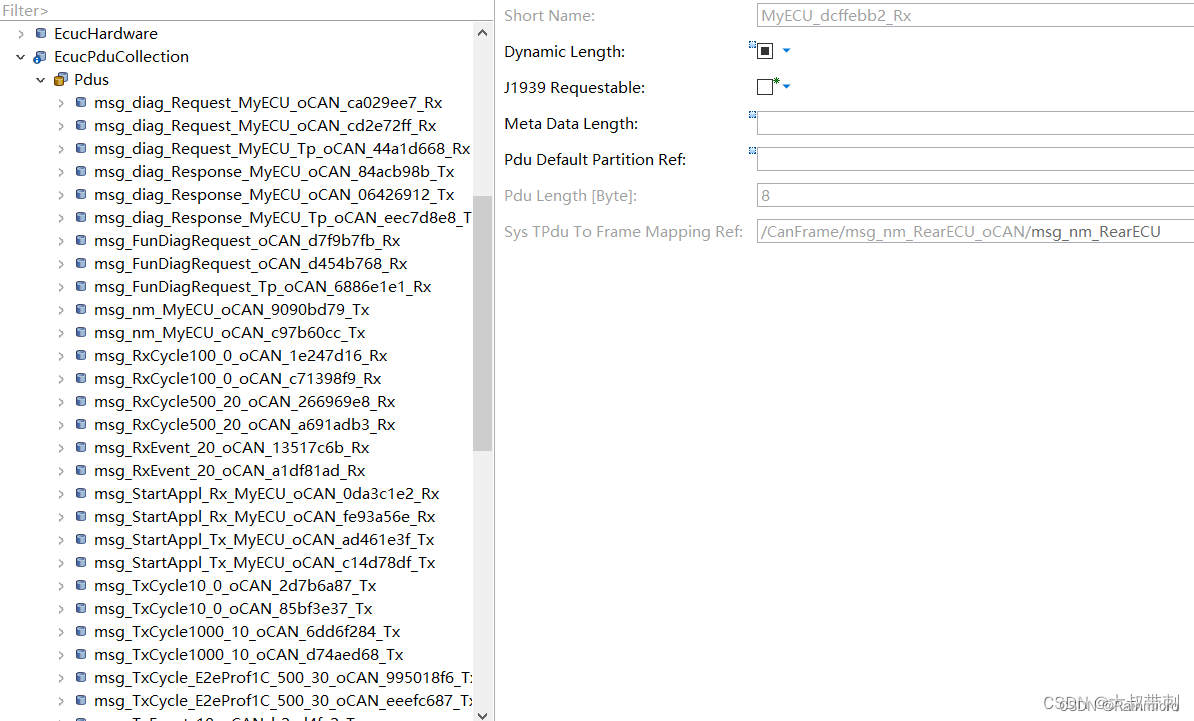Click the Pdus folder icon
This screenshot has height=721, width=1194.
[61, 79]
